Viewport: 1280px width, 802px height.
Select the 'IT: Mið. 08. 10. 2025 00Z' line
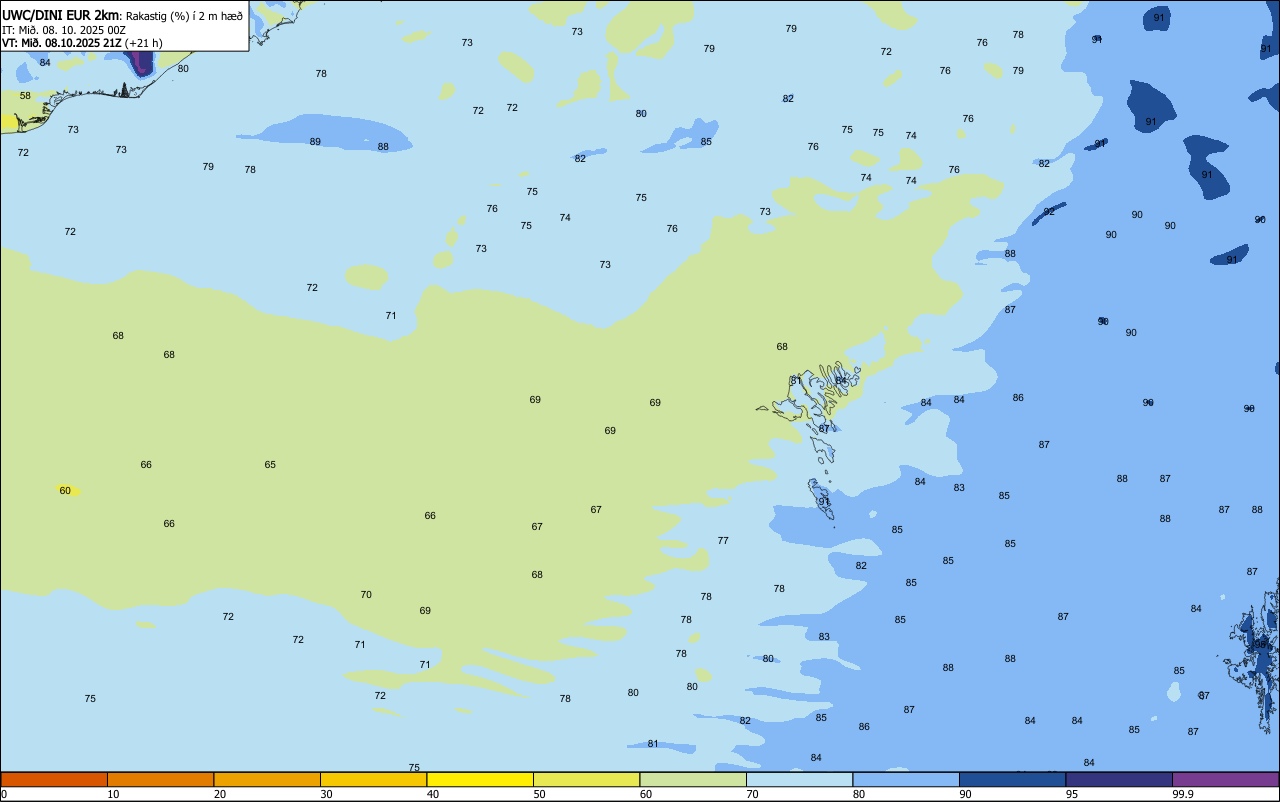[x=64, y=30]
